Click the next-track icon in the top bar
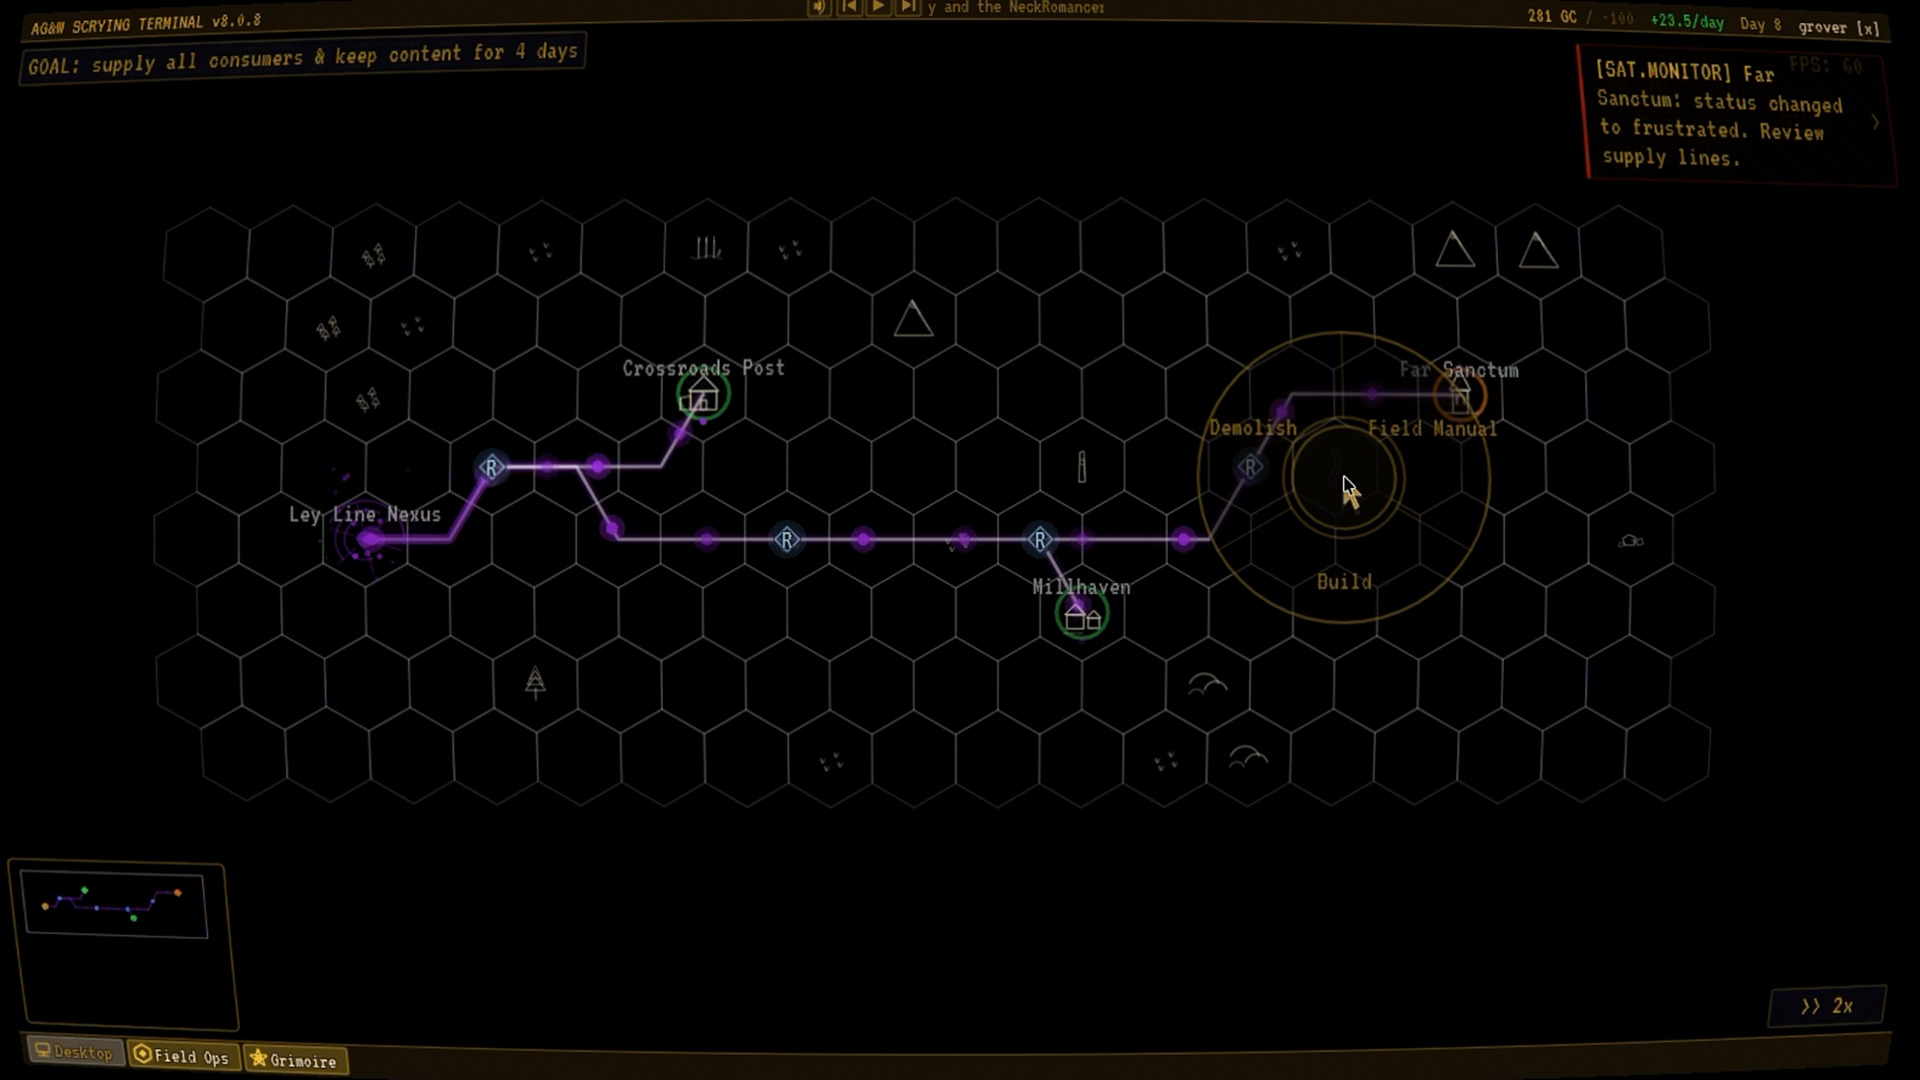 click(x=908, y=7)
